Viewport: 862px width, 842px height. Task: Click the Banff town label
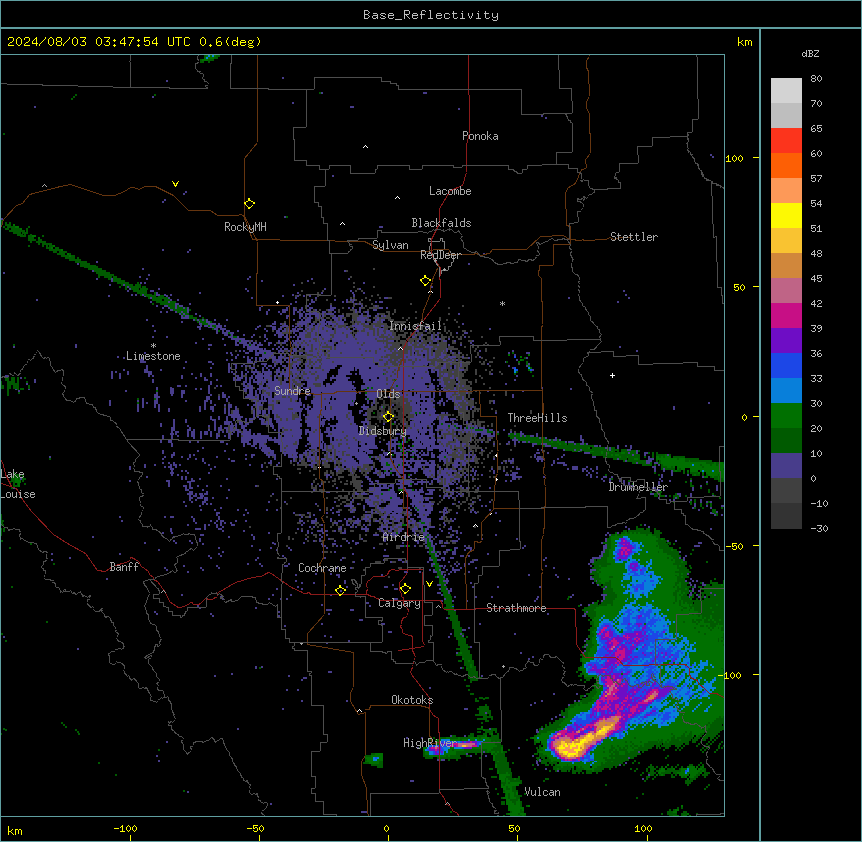[x=124, y=567]
